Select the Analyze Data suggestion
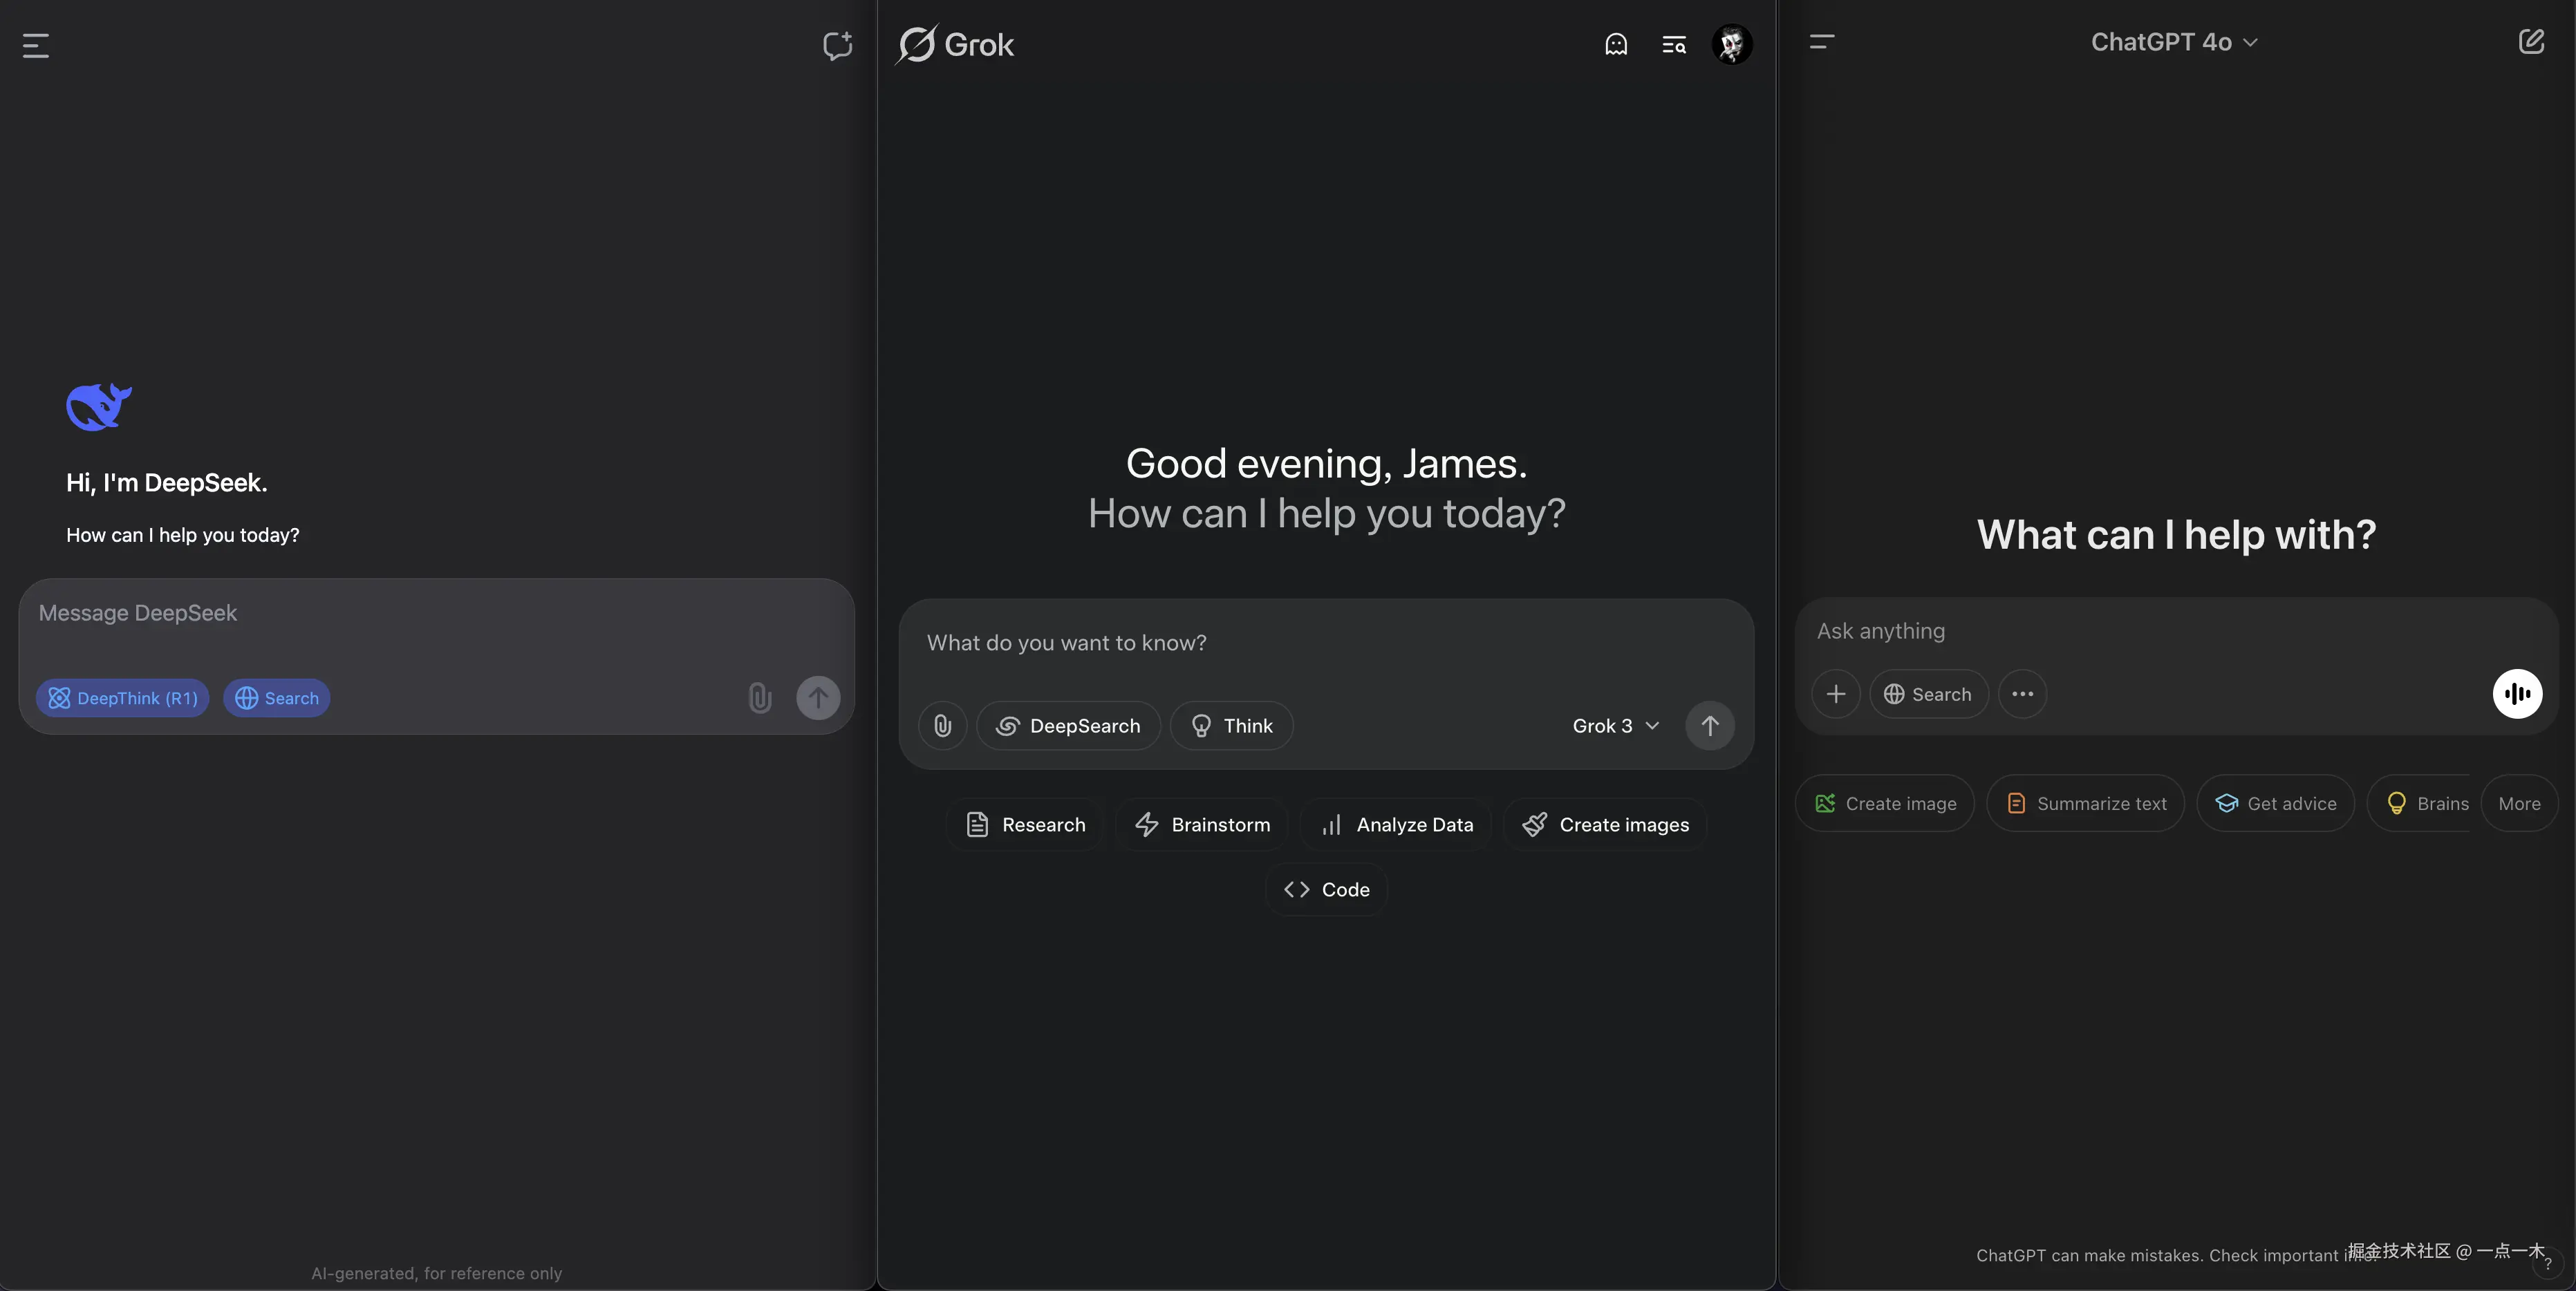This screenshot has width=2576, height=1291. pyautogui.click(x=1396, y=825)
